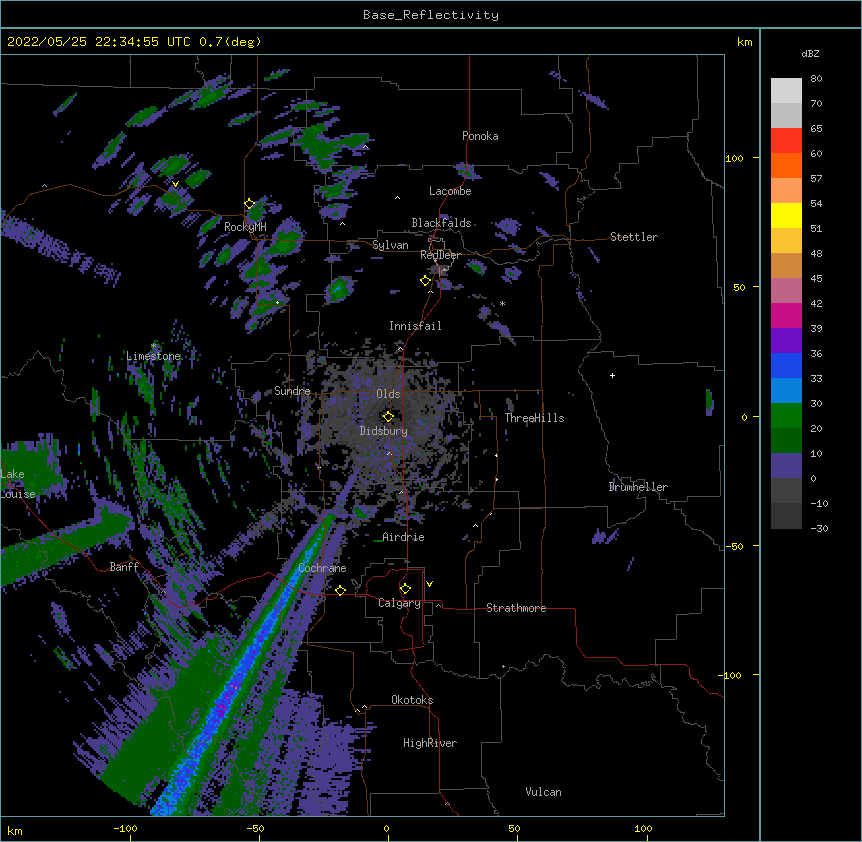The width and height of the screenshot is (862, 842).
Task: Click the Drumheller label
Action: (x=638, y=487)
